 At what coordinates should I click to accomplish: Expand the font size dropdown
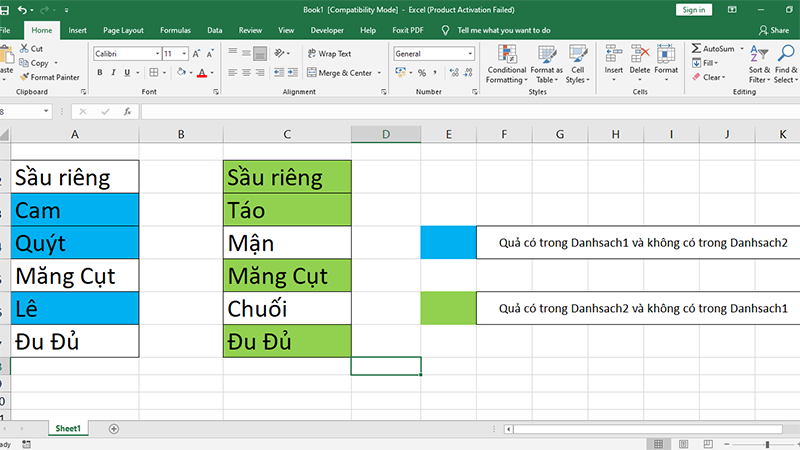[x=184, y=54]
